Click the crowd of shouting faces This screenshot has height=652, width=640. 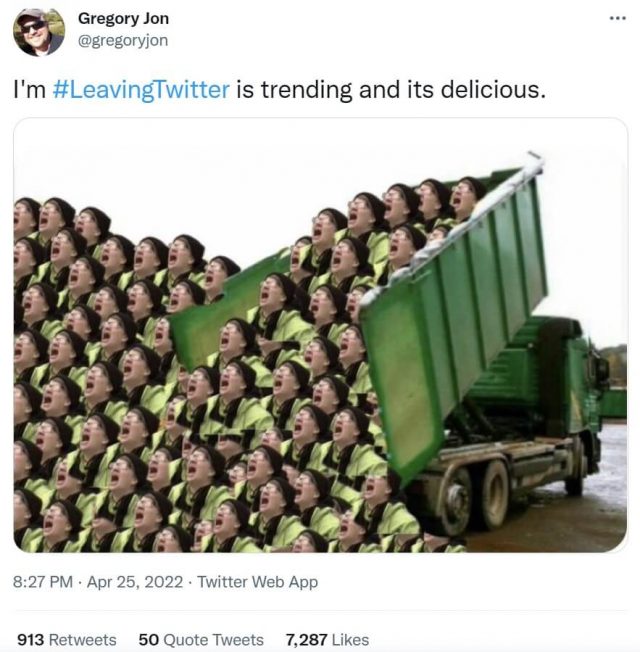point(150,400)
